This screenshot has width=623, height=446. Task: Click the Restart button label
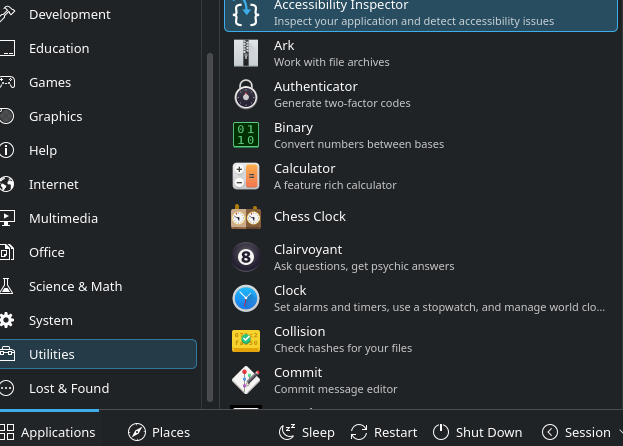[395, 432]
